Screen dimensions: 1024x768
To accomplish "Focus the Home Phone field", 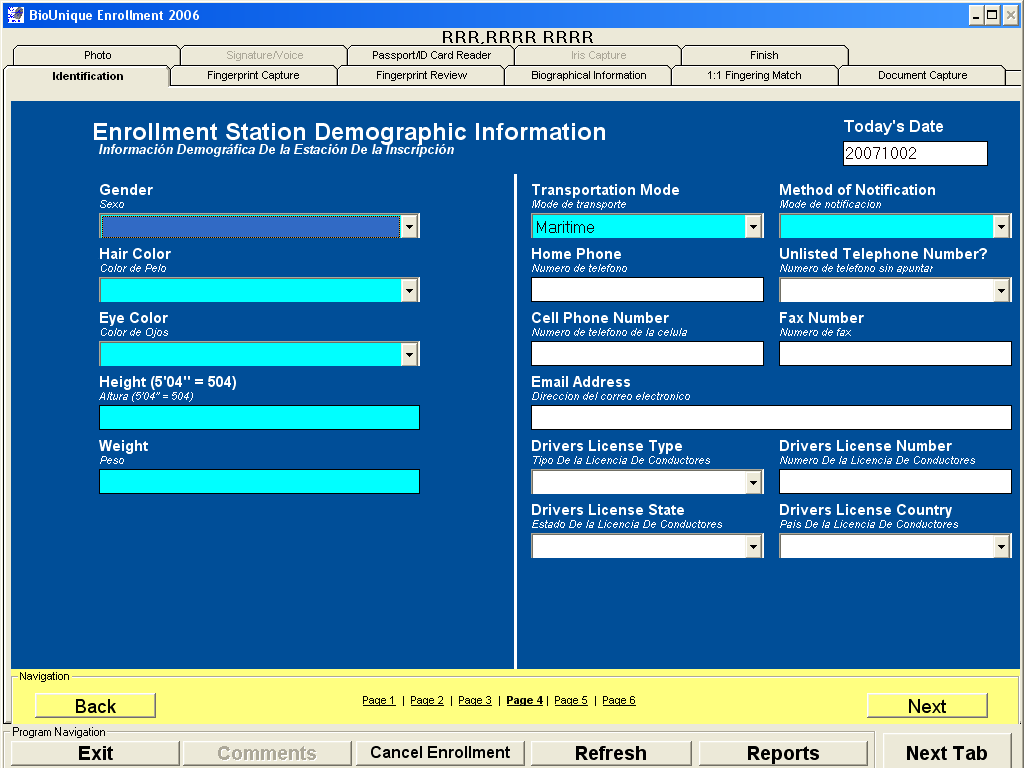I will click(647, 290).
